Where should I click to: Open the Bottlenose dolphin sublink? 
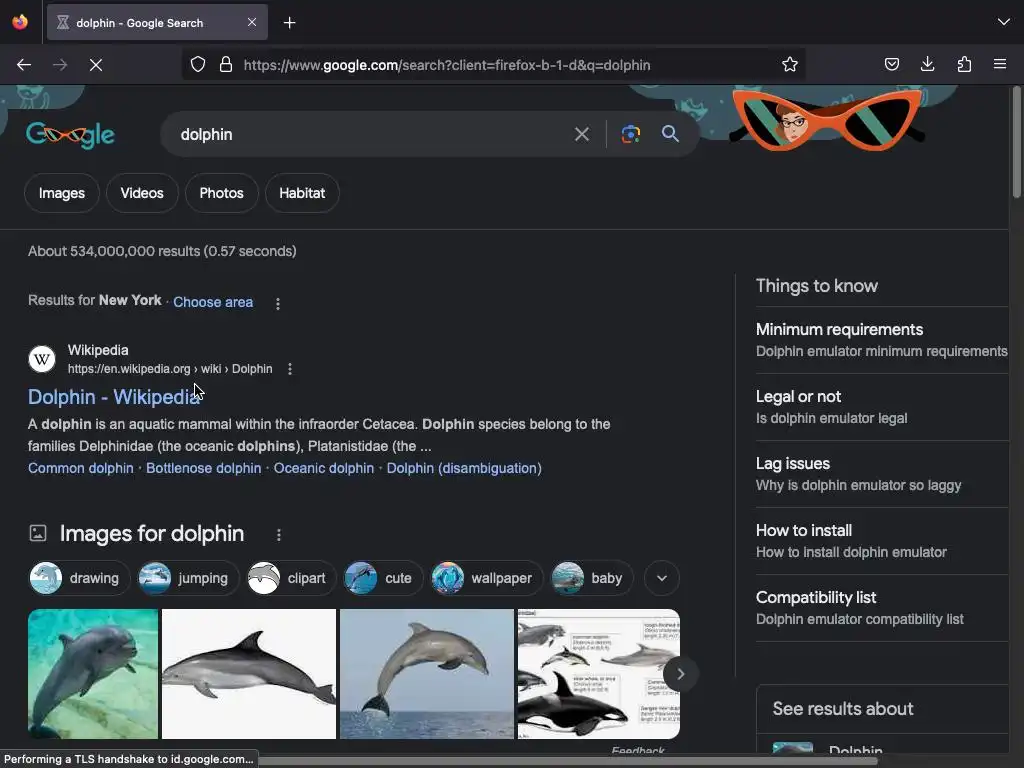pos(203,468)
